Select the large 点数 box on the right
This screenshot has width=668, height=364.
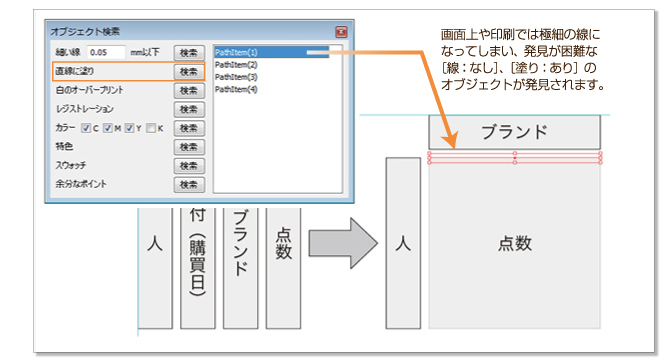pyautogui.click(x=515, y=246)
